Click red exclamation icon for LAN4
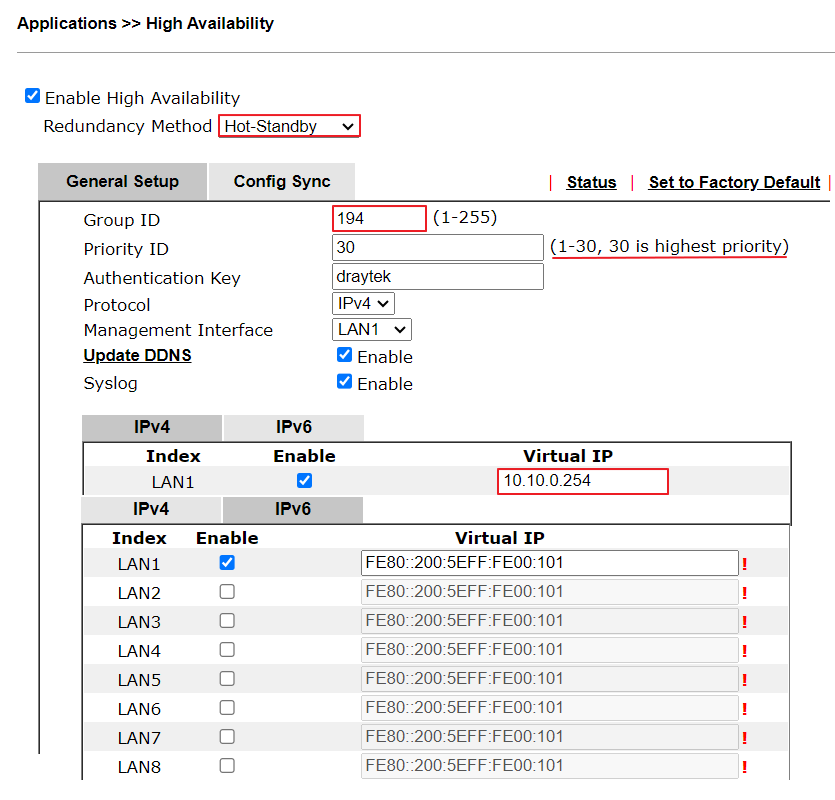 pos(744,651)
